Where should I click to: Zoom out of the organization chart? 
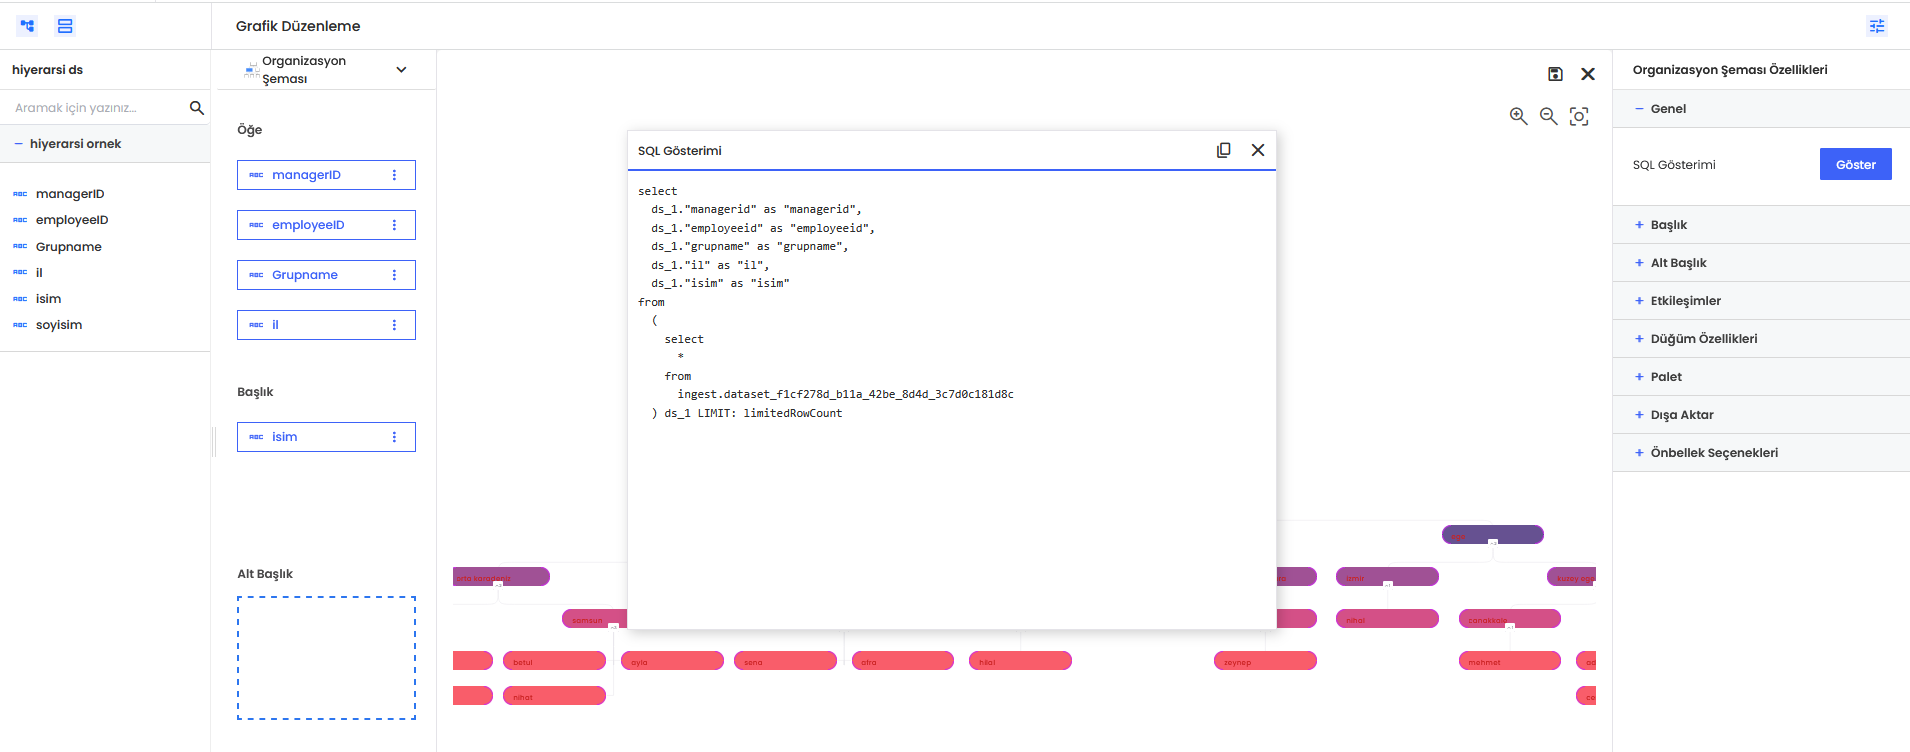pyautogui.click(x=1548, y=116)
